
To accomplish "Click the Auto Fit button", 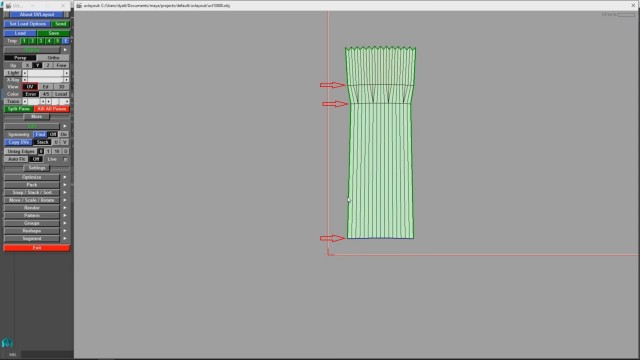I will click(16, 159).
